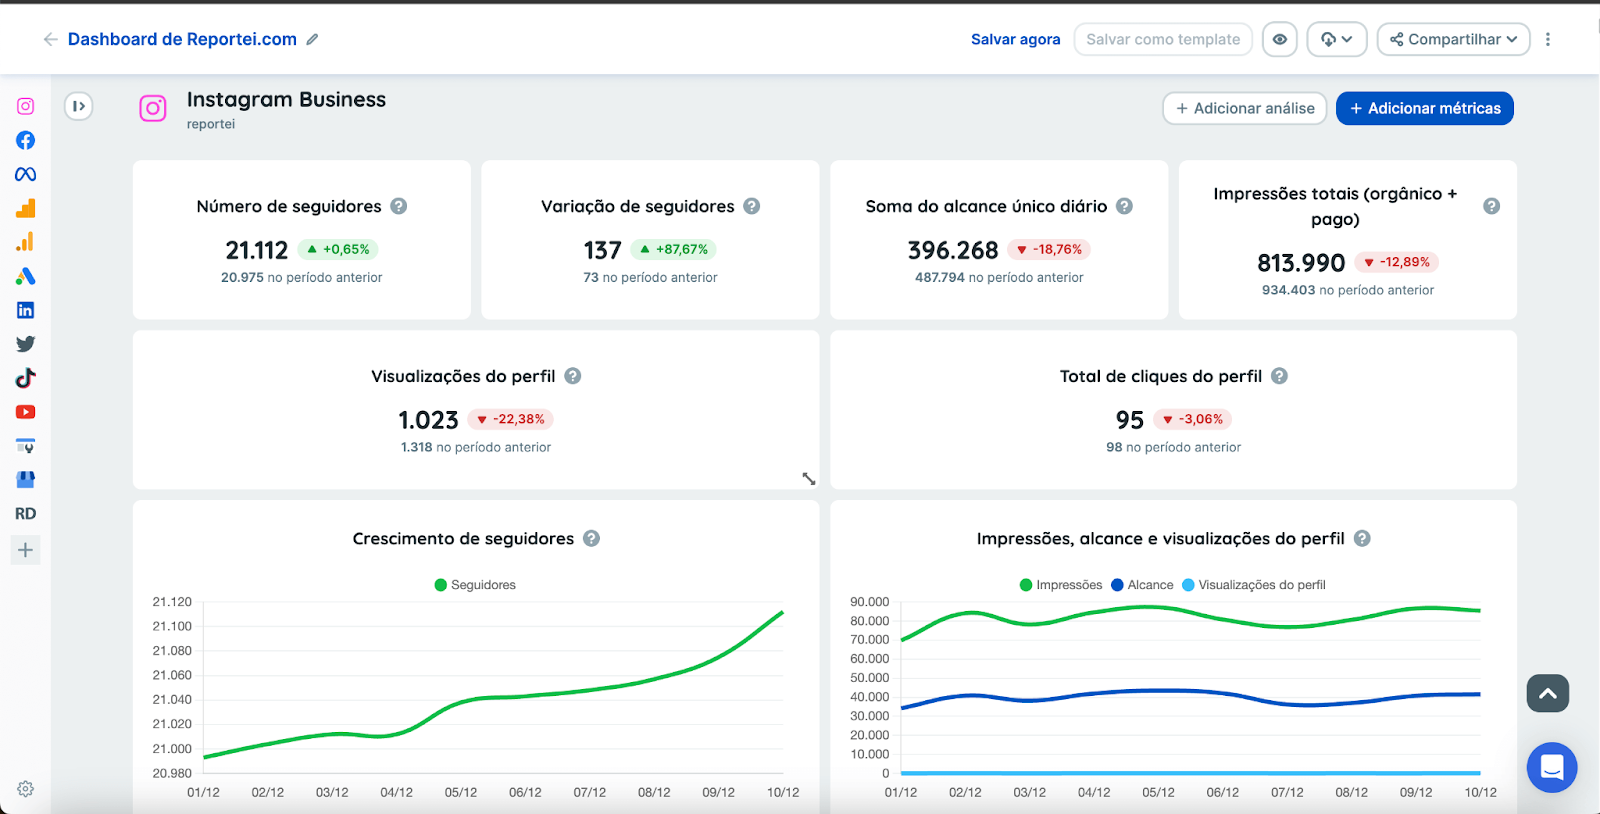Click the Instagram Business heading

click(286, 99)
